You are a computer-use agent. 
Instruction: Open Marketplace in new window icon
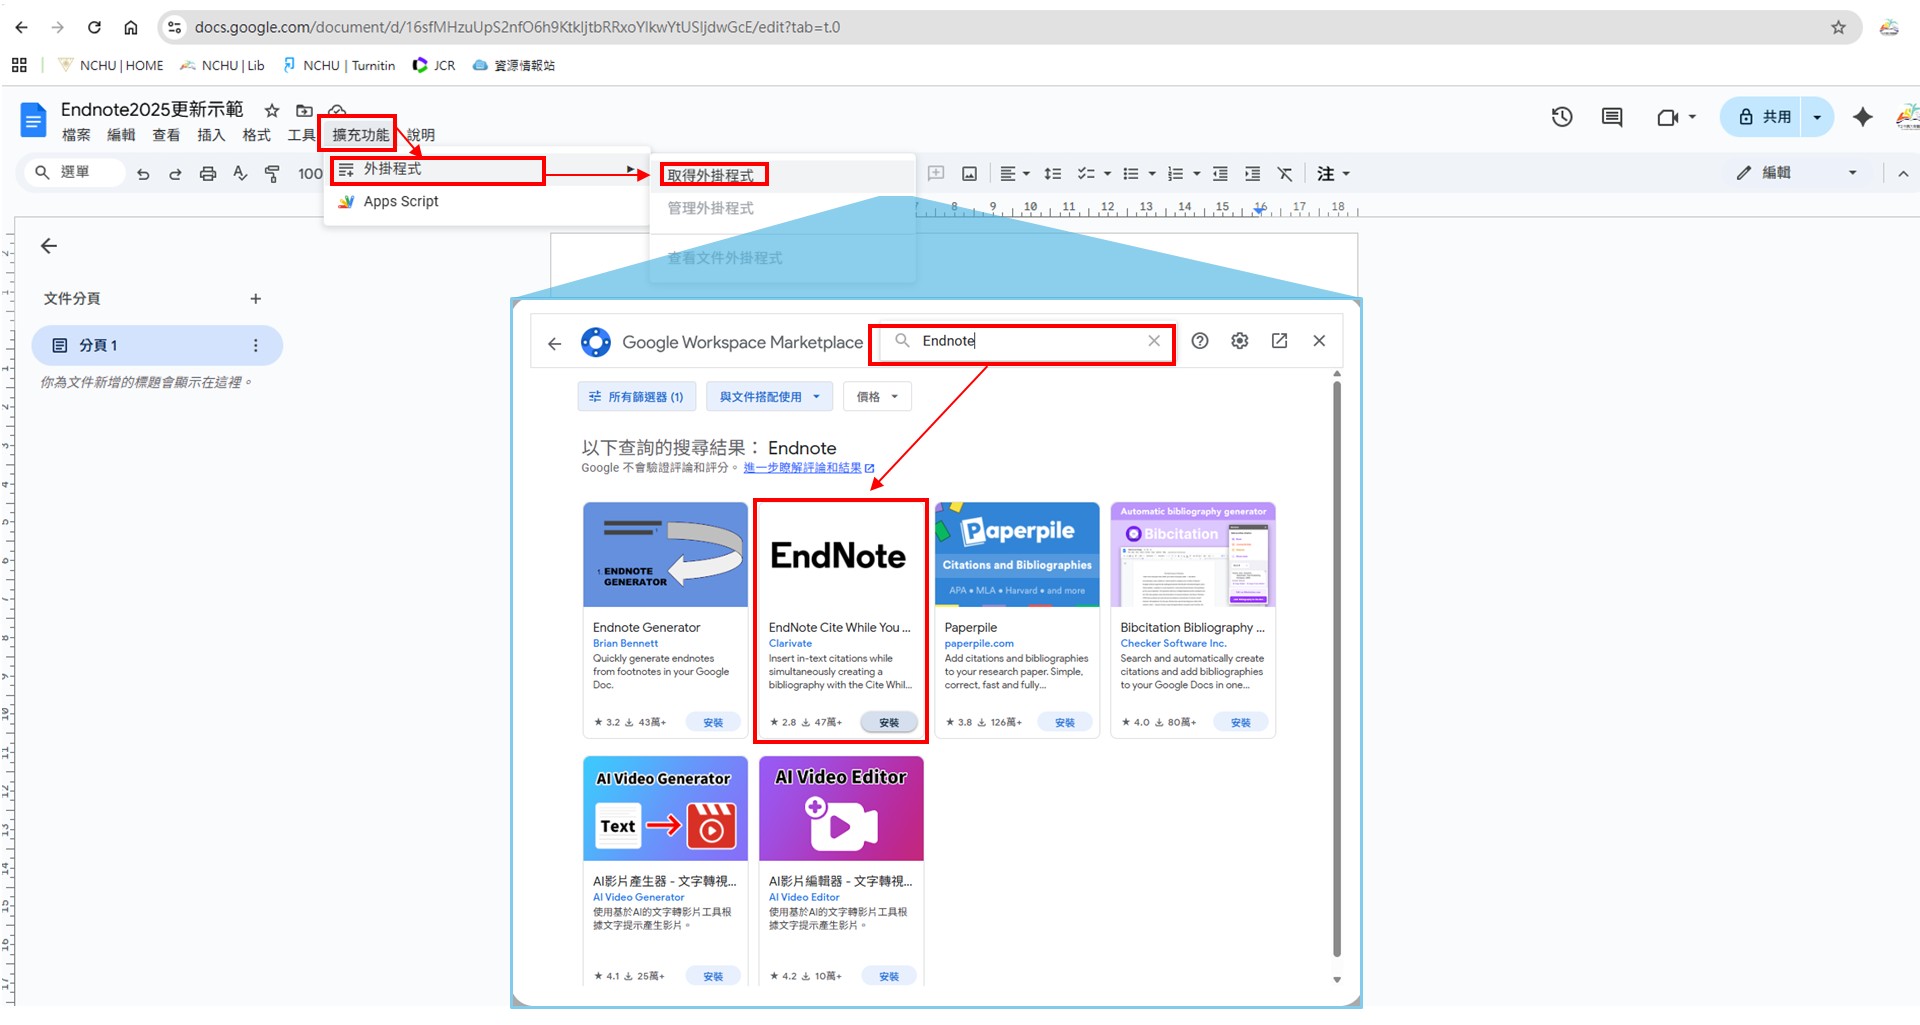coord(1279,341)
